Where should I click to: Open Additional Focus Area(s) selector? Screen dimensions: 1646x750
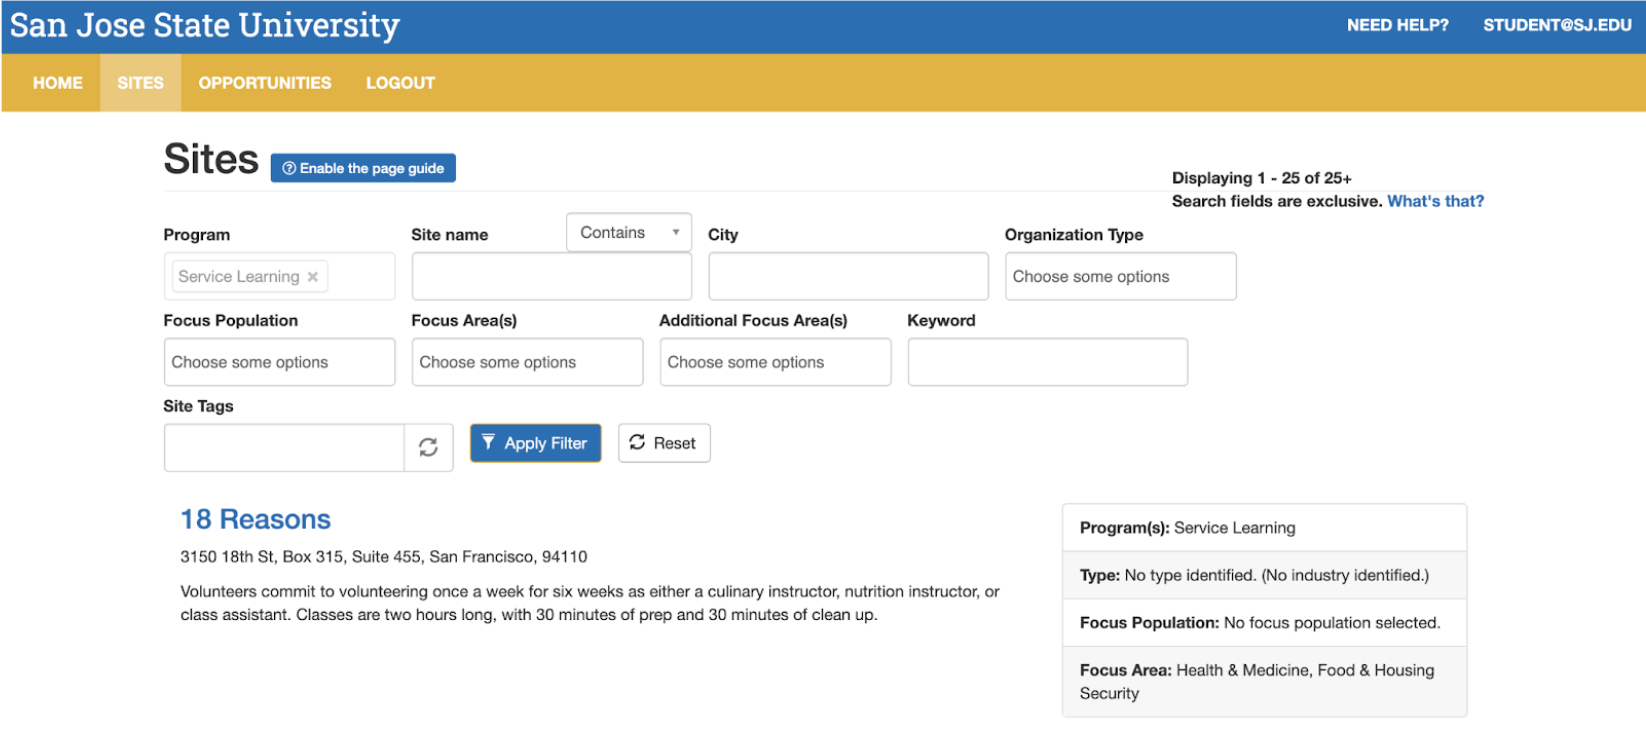(775, 362)
